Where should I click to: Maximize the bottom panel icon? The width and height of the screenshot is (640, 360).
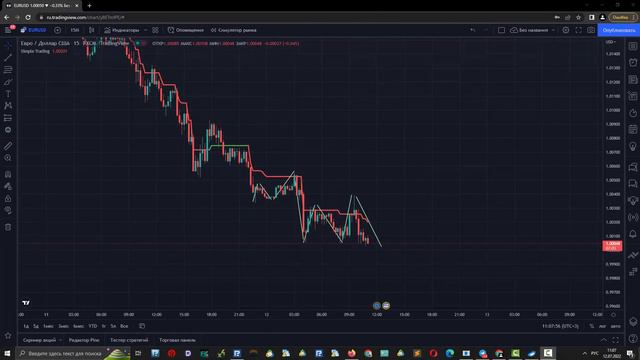point(616,340)
